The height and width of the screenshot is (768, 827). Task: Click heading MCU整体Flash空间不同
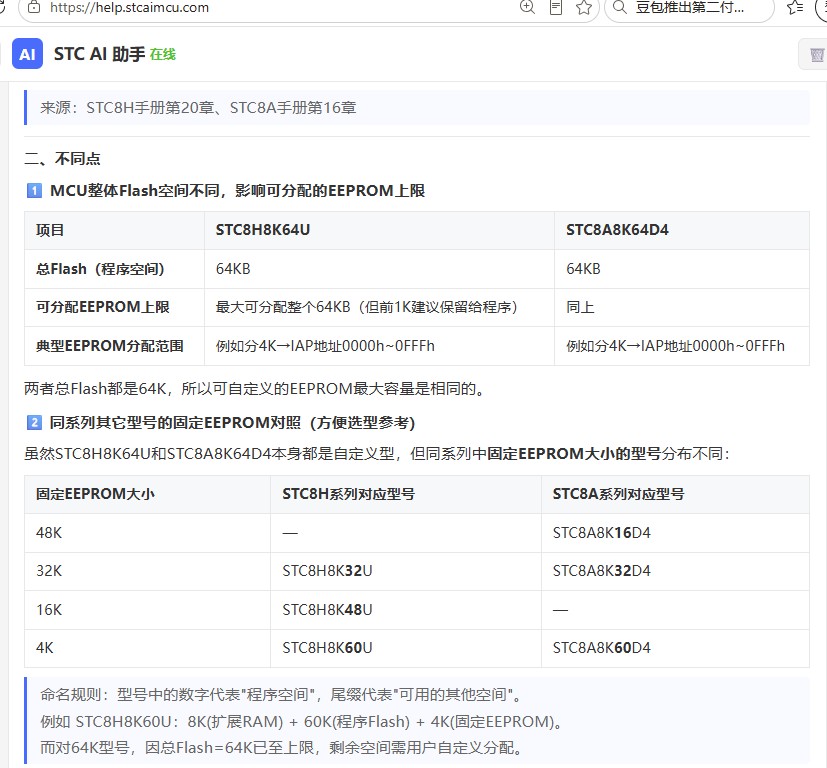pyautogui.click(x=237, y=190)
